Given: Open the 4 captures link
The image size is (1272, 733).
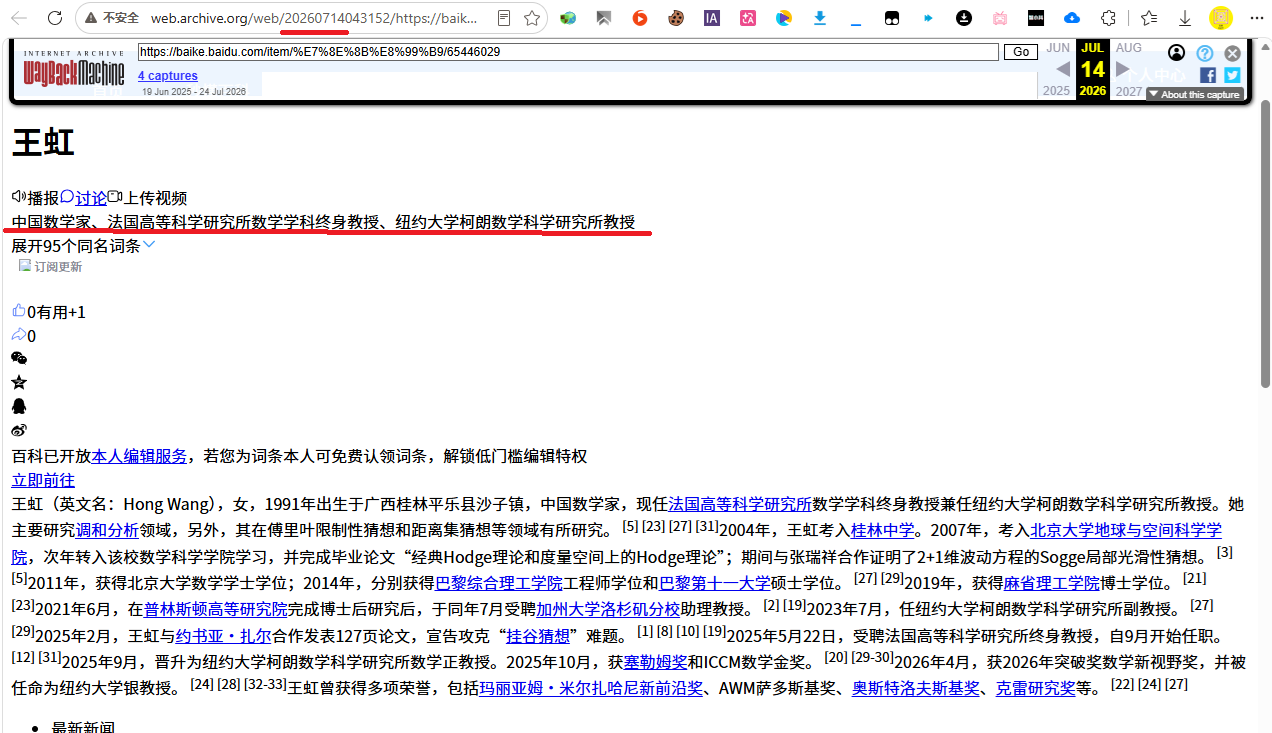Looking at the screenshot, I should coord(168,76).
